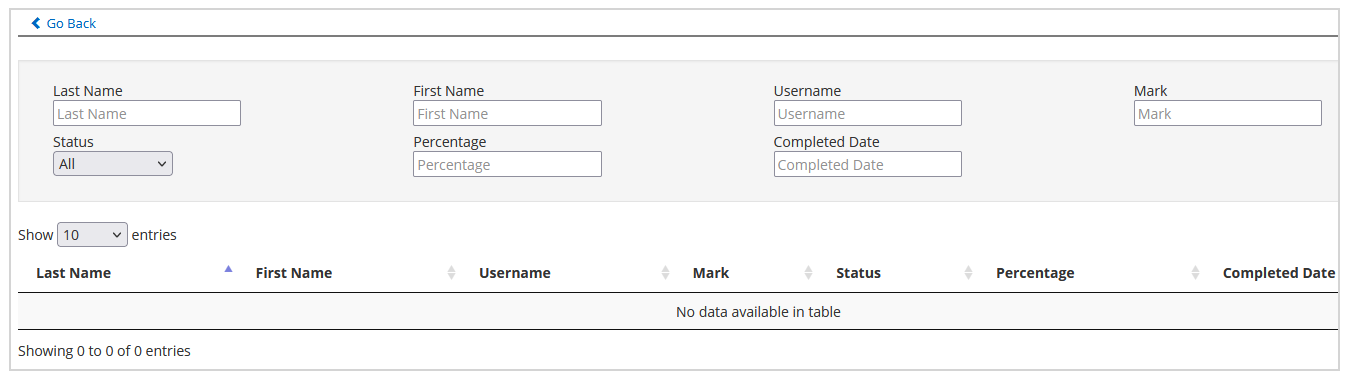The height and width of the screenshot is (380, 1350).
Task: Sort table by Completed Date header
Action: [1278, 273]
